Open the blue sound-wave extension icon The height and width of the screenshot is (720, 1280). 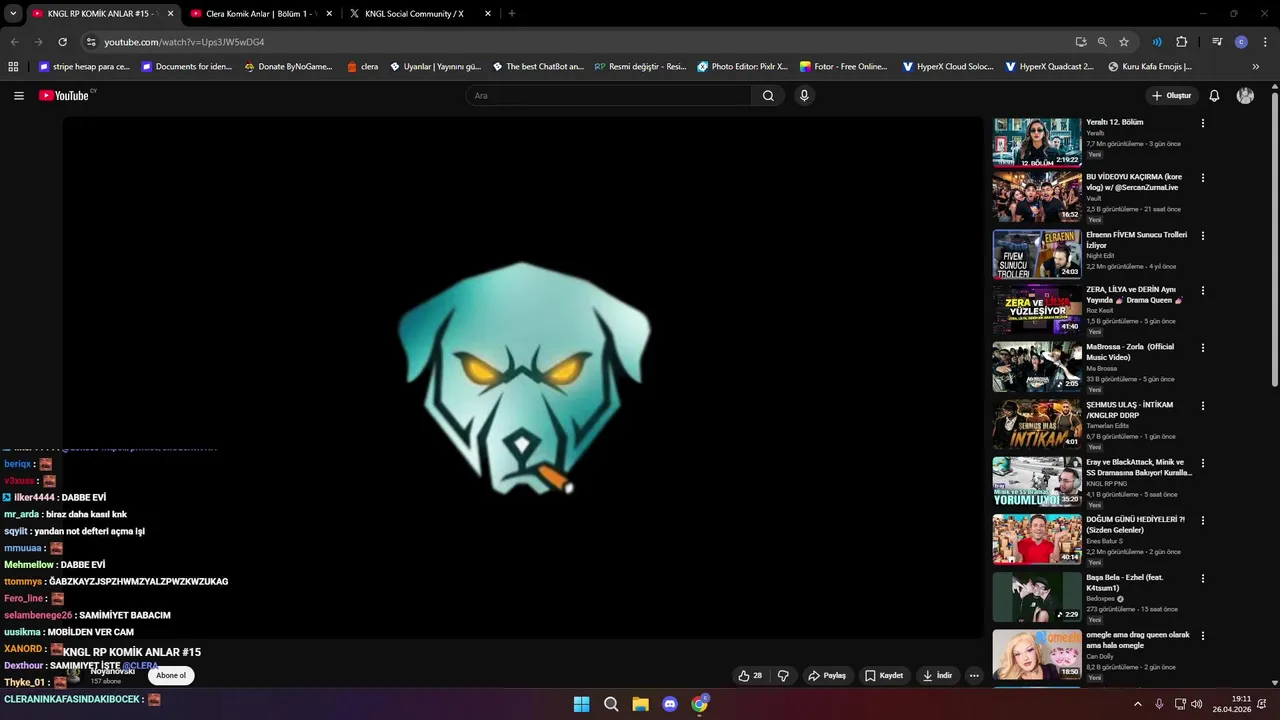coord(1157,42)
